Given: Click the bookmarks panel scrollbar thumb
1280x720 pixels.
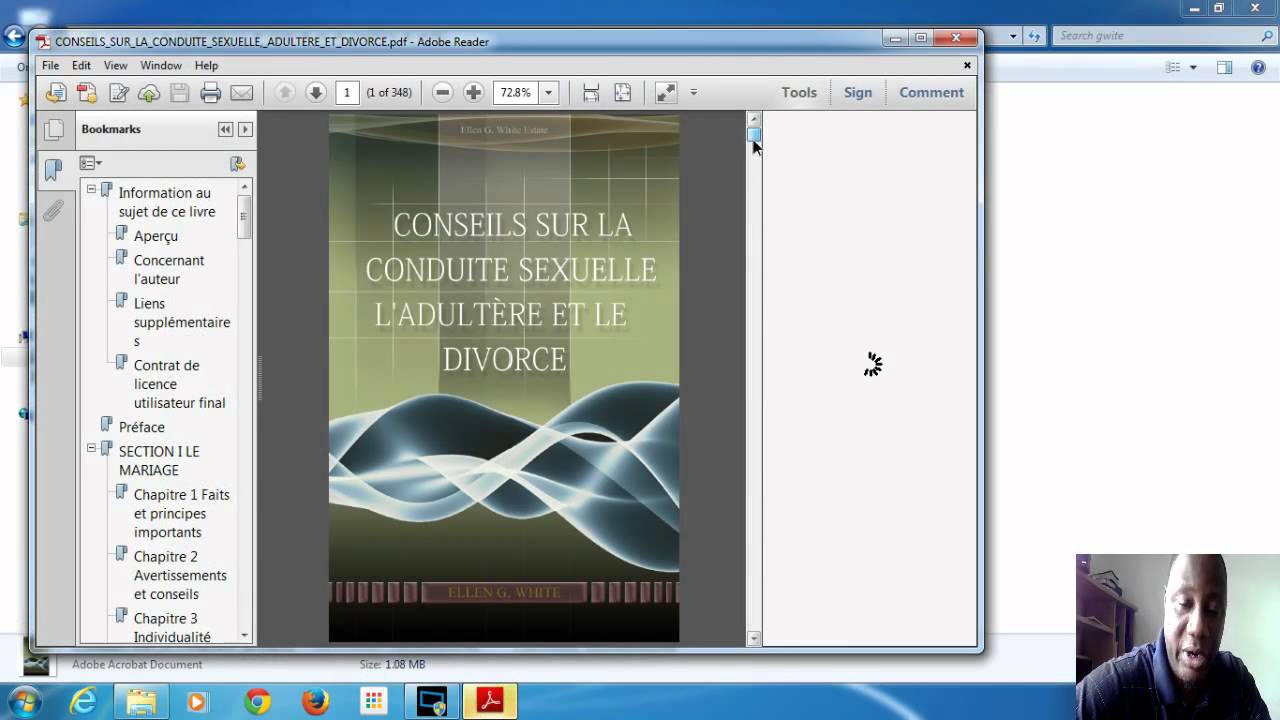Looking at the screenshot, I should coord(244,216).
